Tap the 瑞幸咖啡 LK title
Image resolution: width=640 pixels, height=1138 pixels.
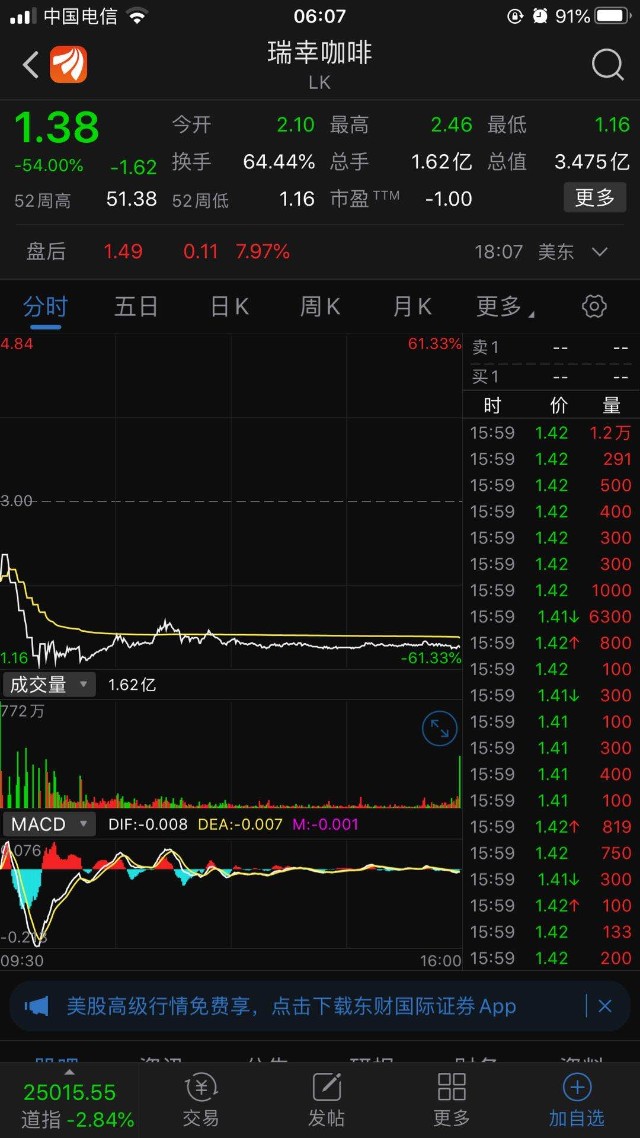(320, 65)
